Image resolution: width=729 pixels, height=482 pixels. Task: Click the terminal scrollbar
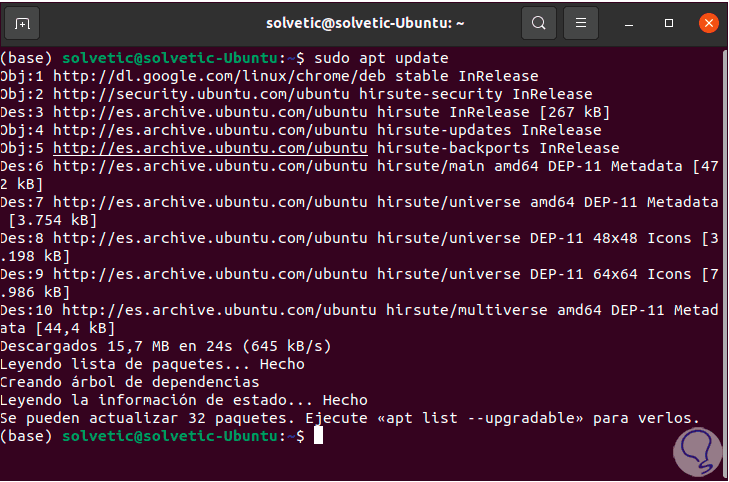click(725, 263)
